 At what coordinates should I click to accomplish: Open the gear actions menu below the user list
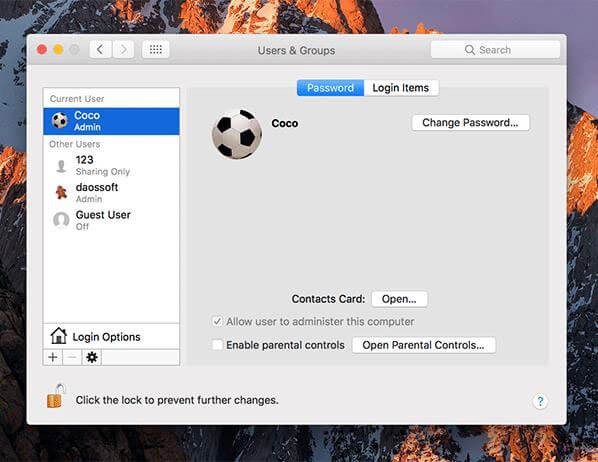pos(92,357)
